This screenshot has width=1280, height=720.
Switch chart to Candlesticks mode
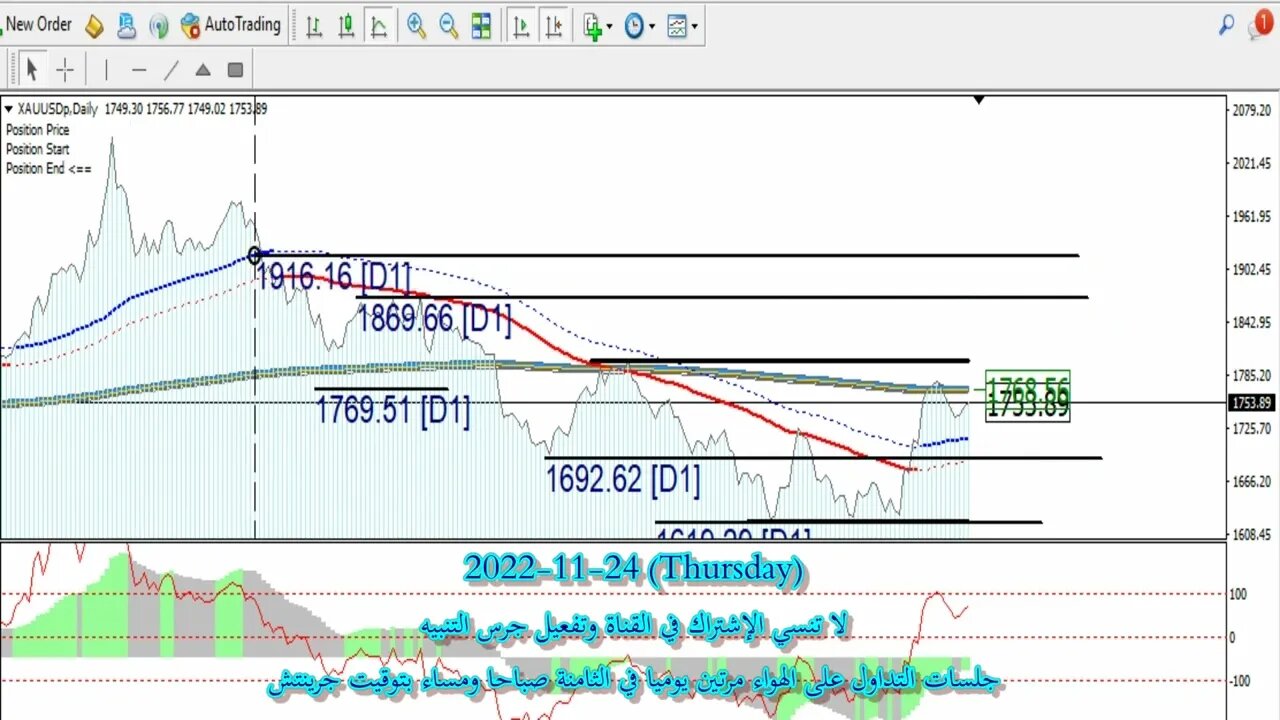click(x=346, y=27)
